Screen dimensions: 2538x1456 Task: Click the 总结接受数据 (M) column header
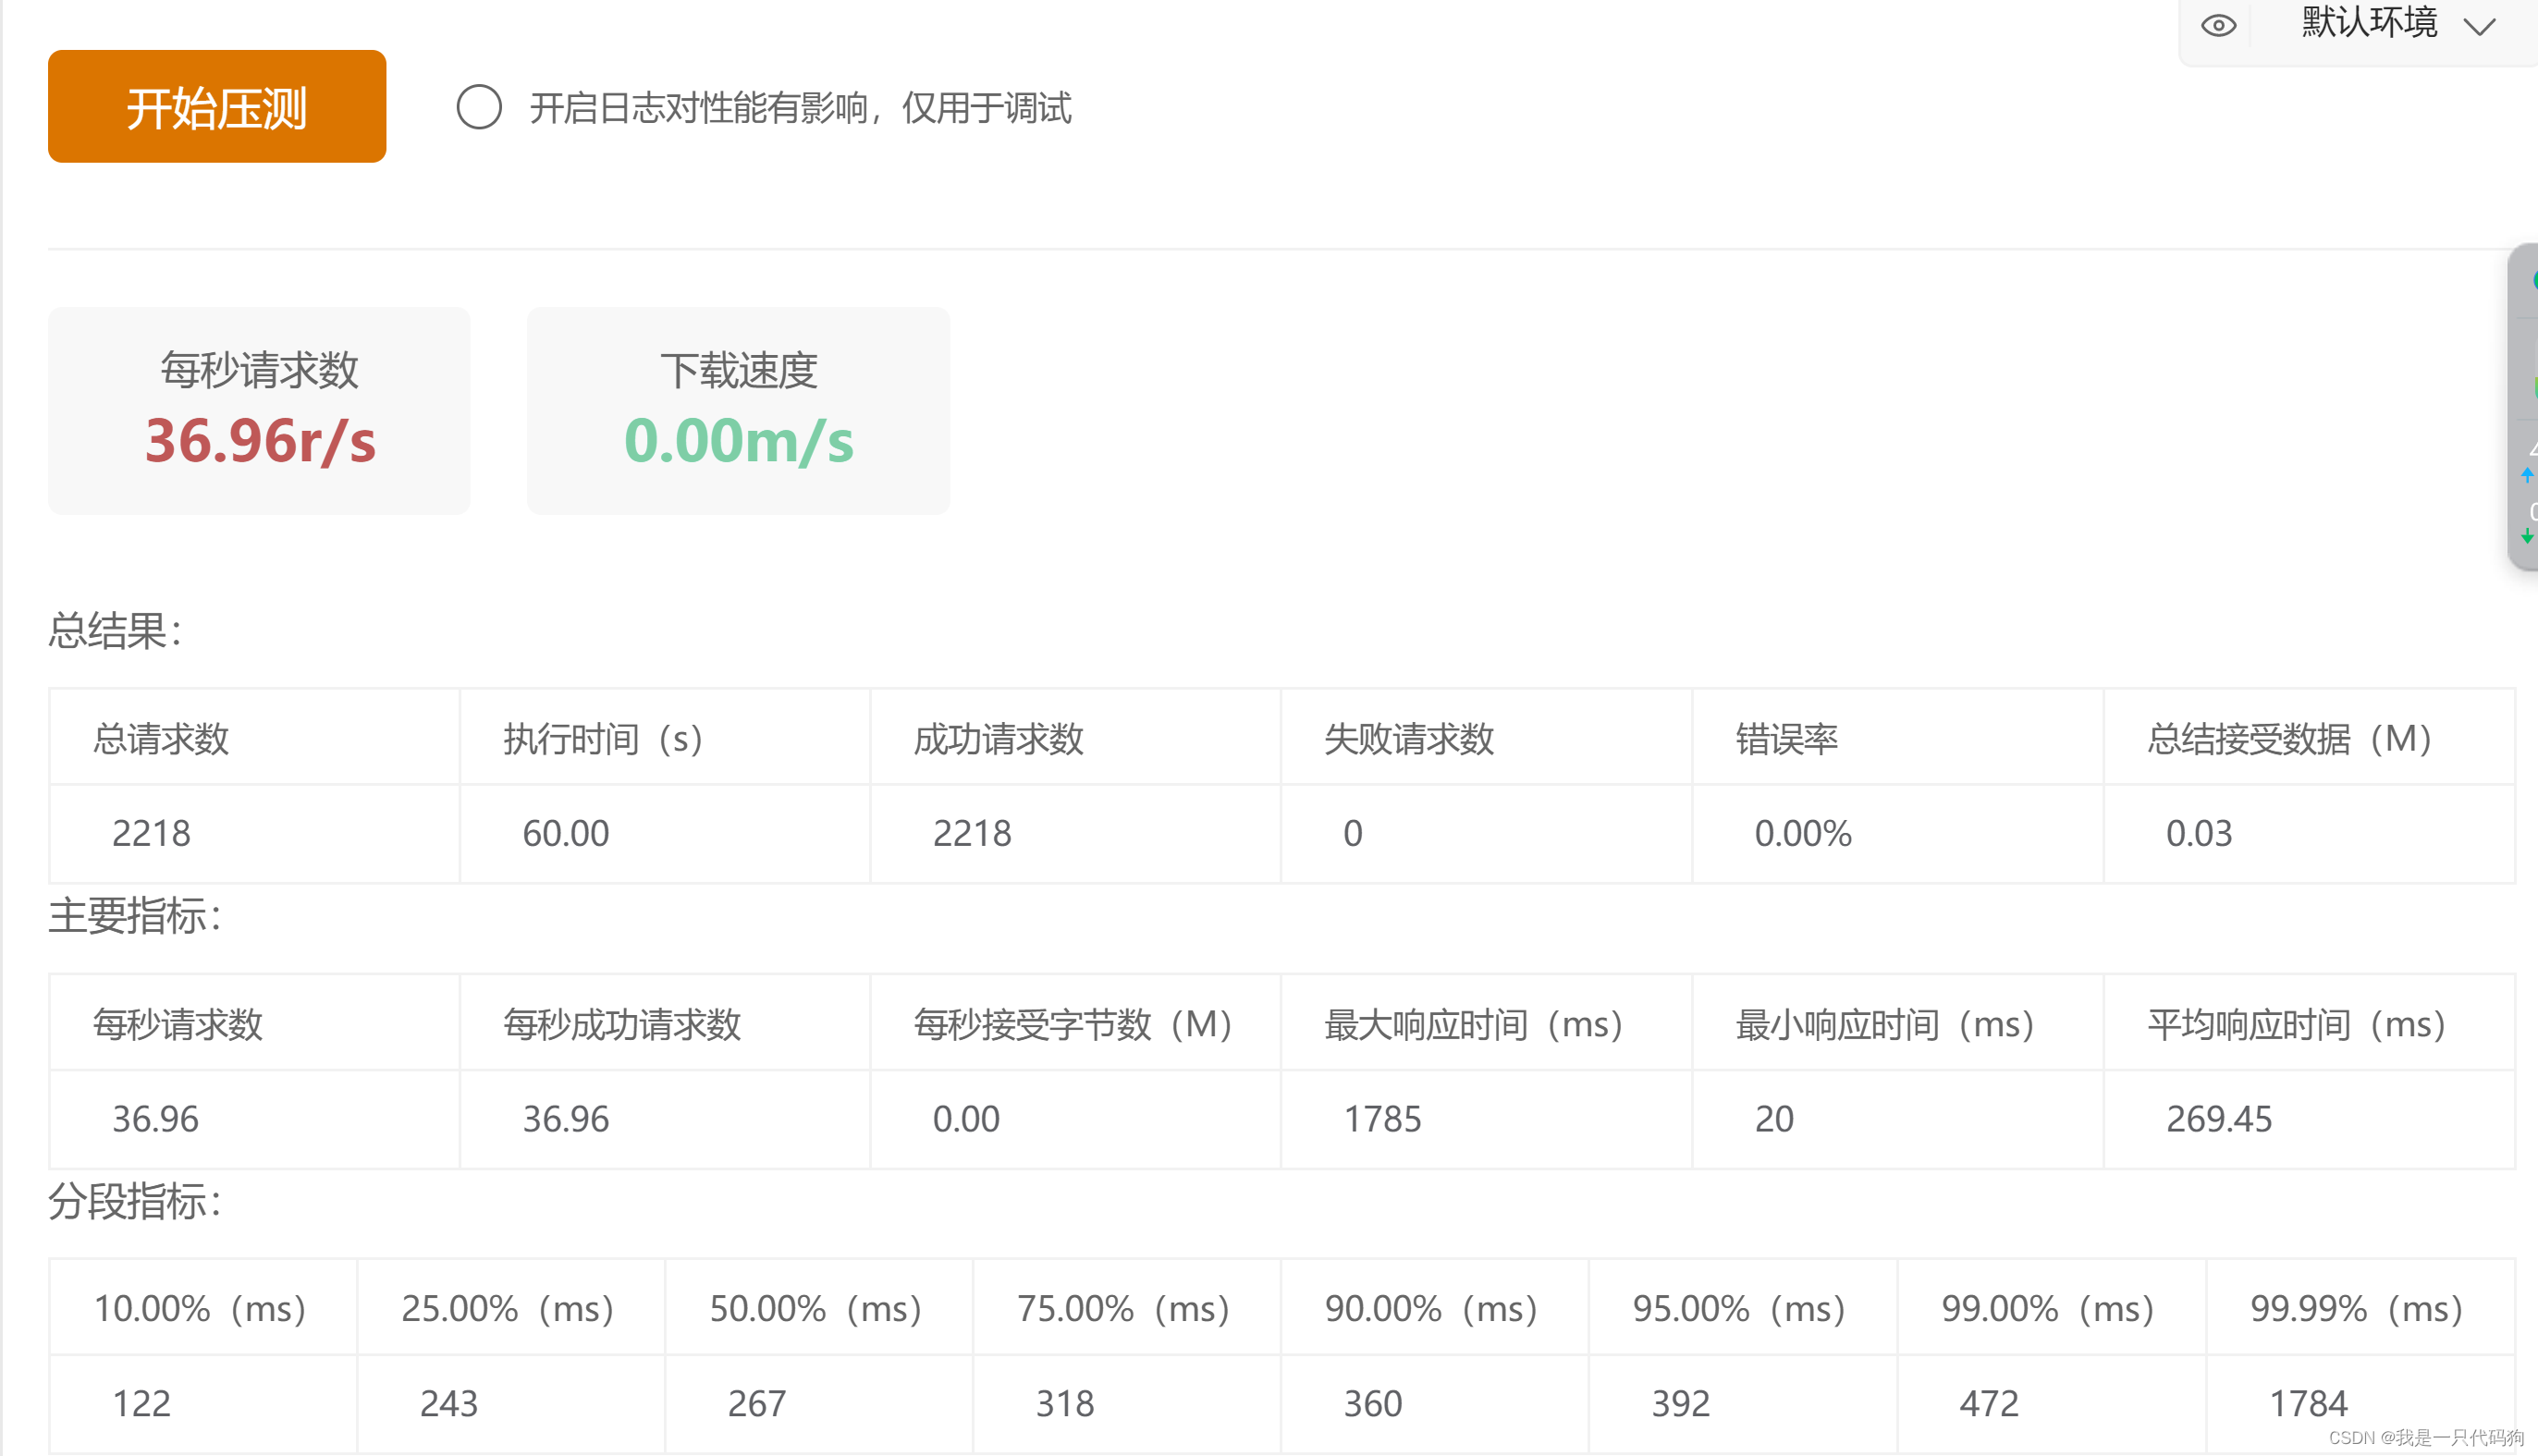[x=2288, y=738]
